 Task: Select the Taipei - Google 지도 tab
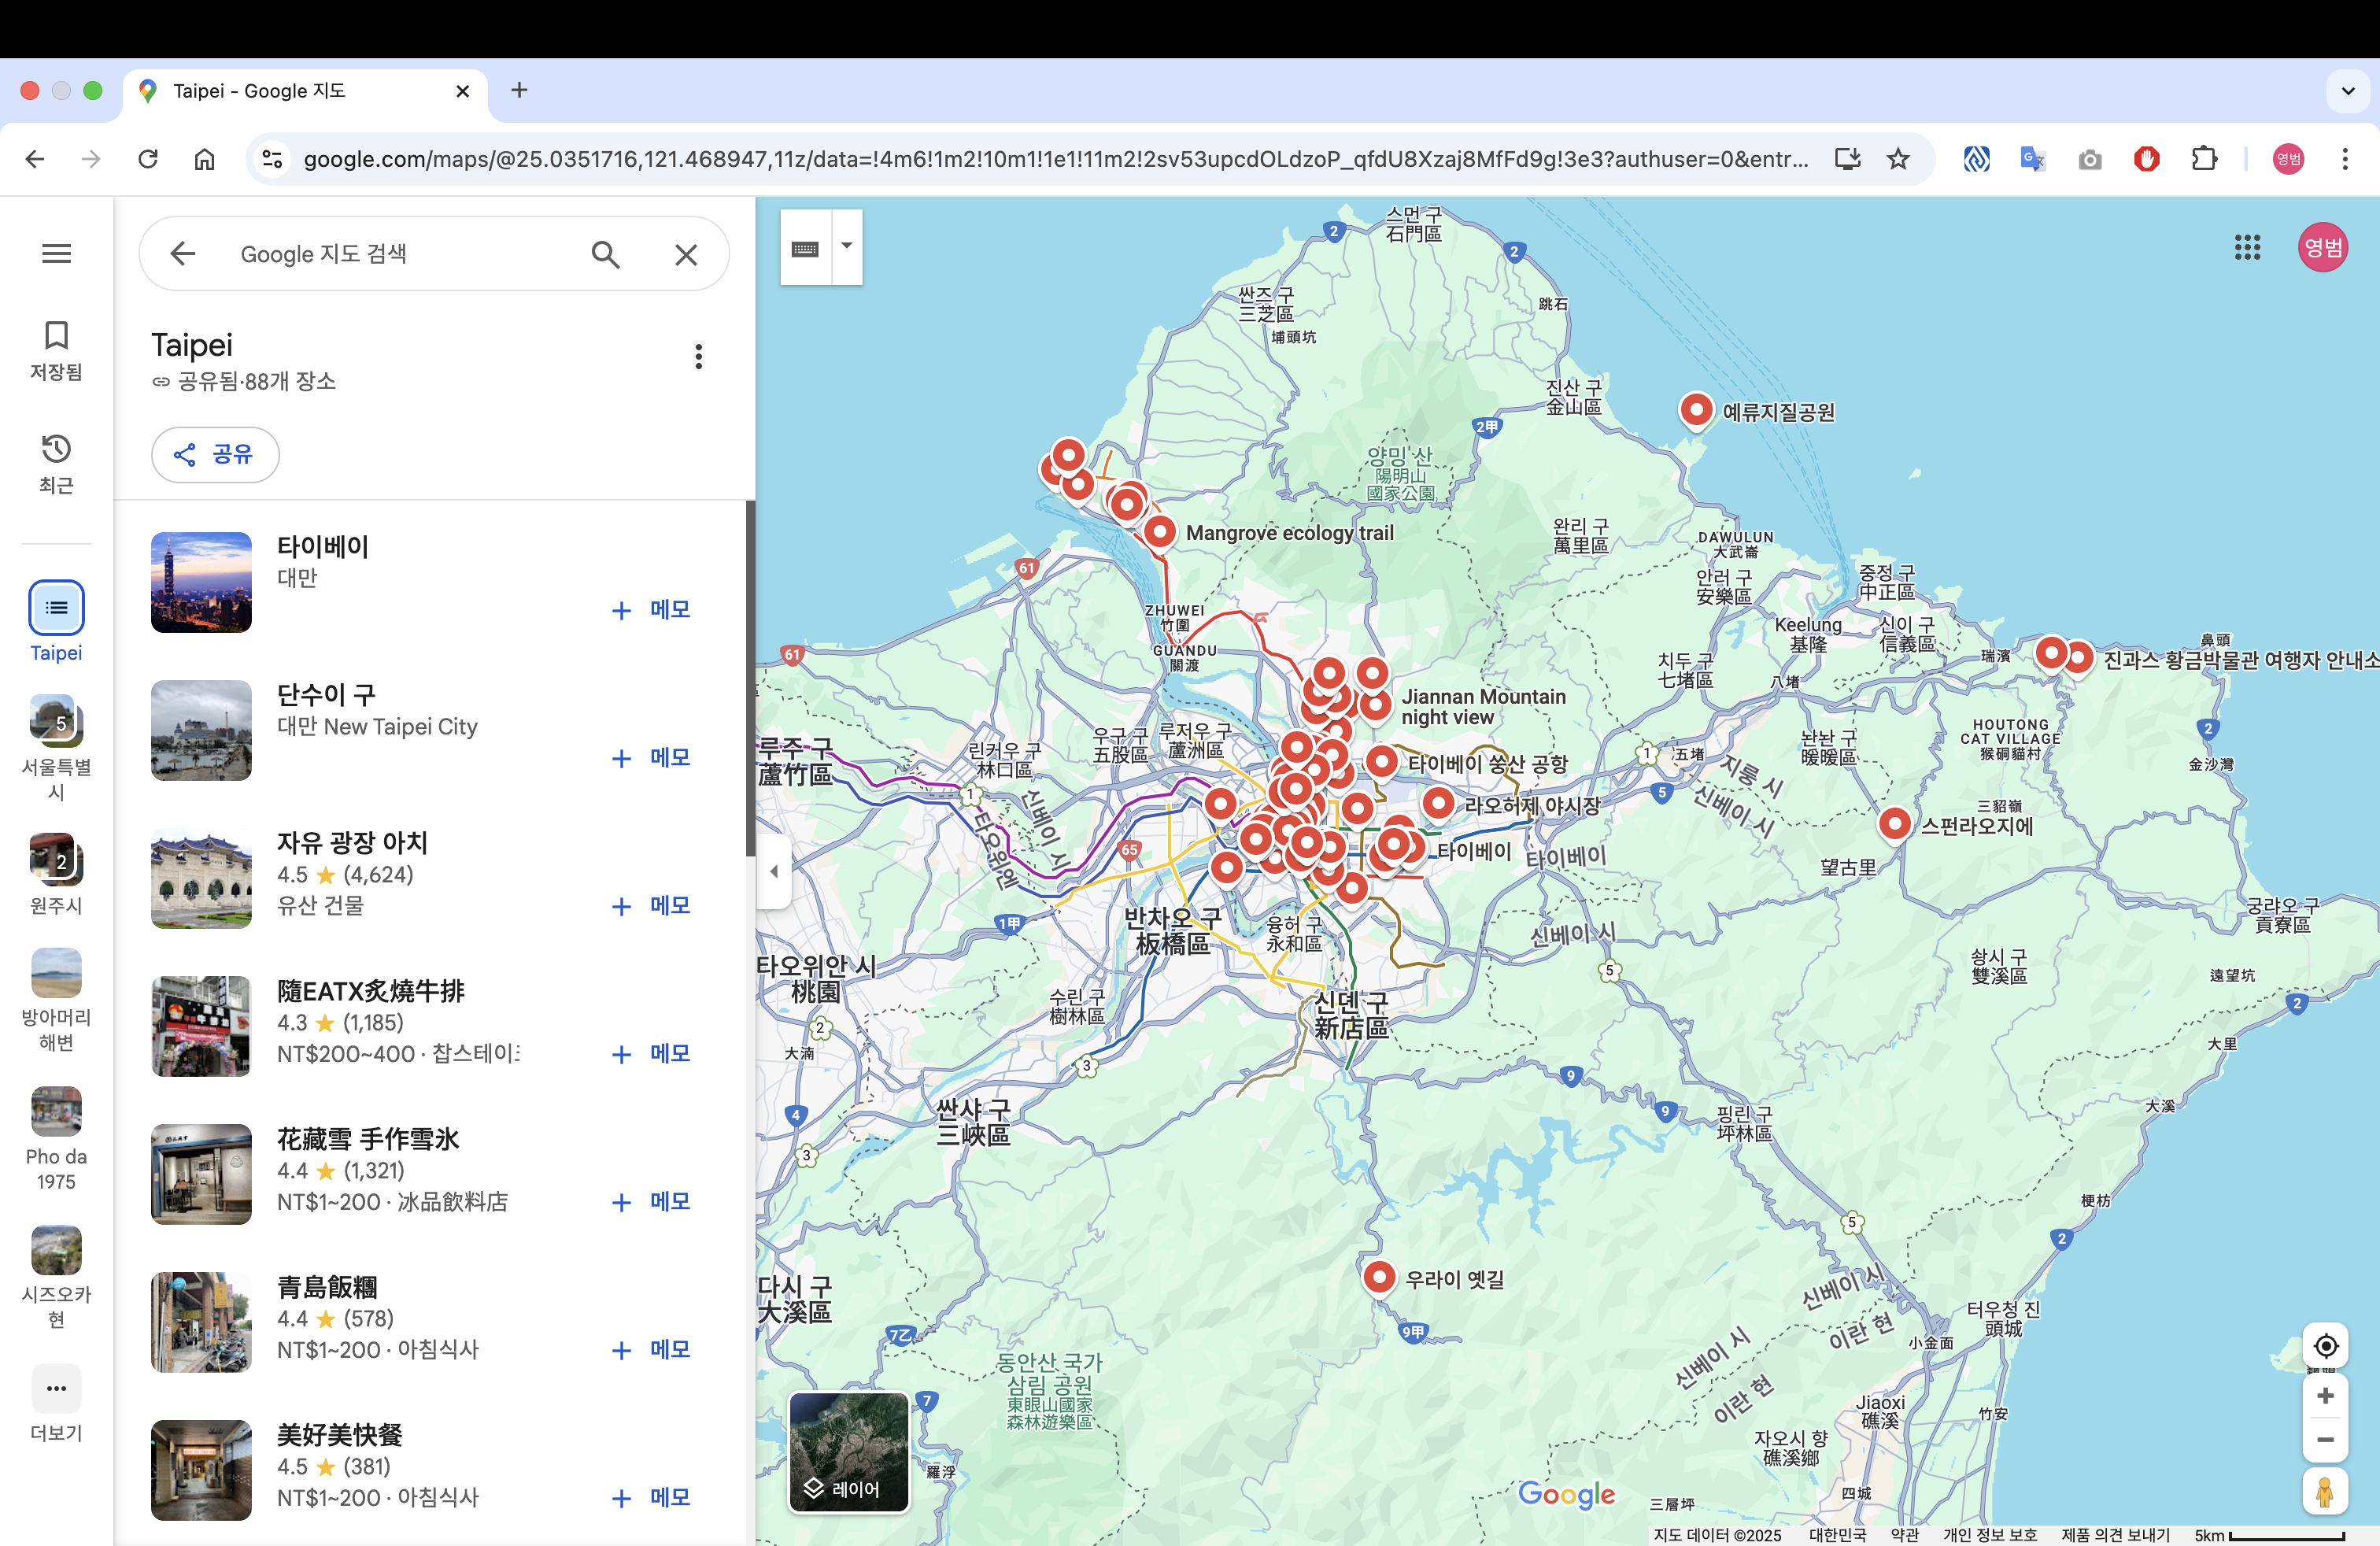click(305, 91)
